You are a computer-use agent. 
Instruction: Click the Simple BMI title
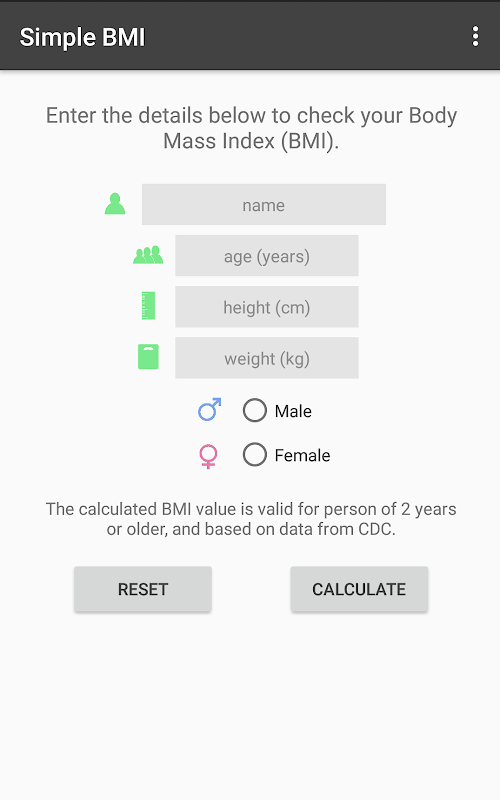click(82, 37)
